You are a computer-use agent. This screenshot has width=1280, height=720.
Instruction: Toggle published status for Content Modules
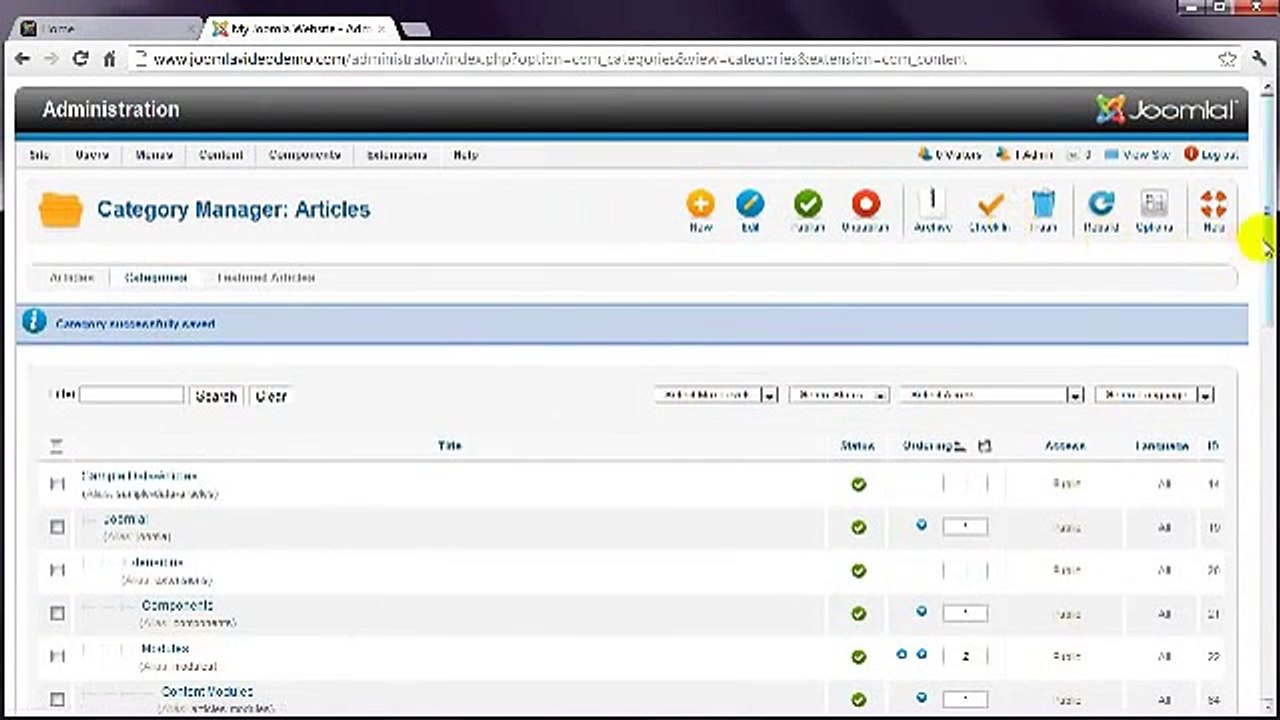click(x=858, y=699)
